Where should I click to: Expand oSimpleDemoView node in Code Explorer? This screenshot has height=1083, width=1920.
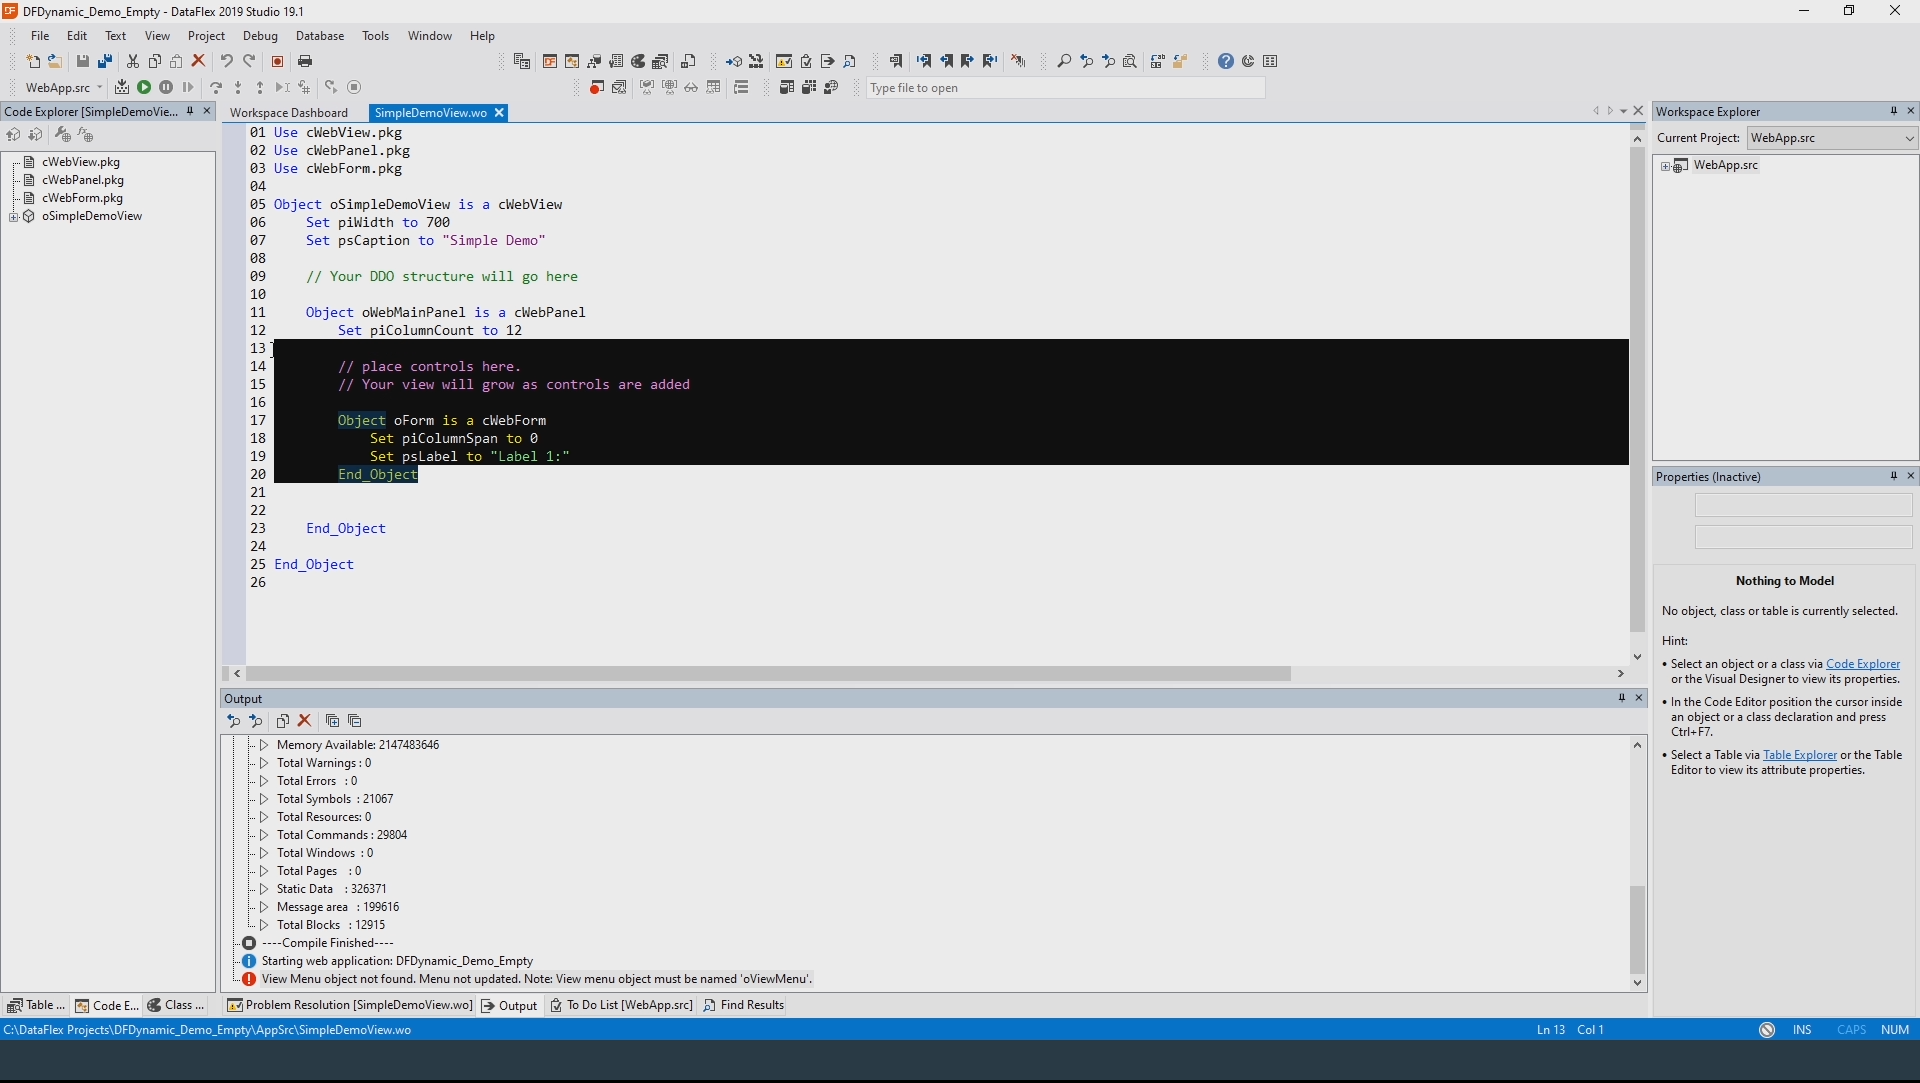(x=13, y=217)
